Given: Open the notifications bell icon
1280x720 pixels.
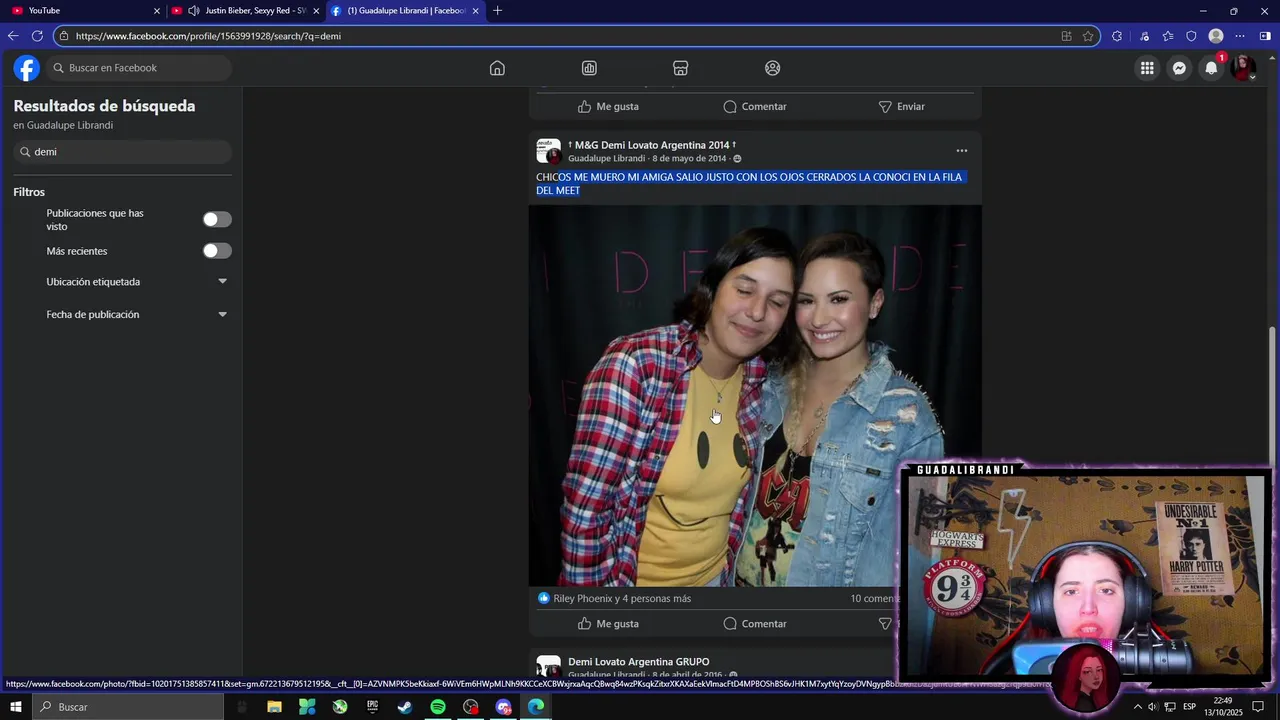Looking at the screenshot, I should coord(1211,68).
